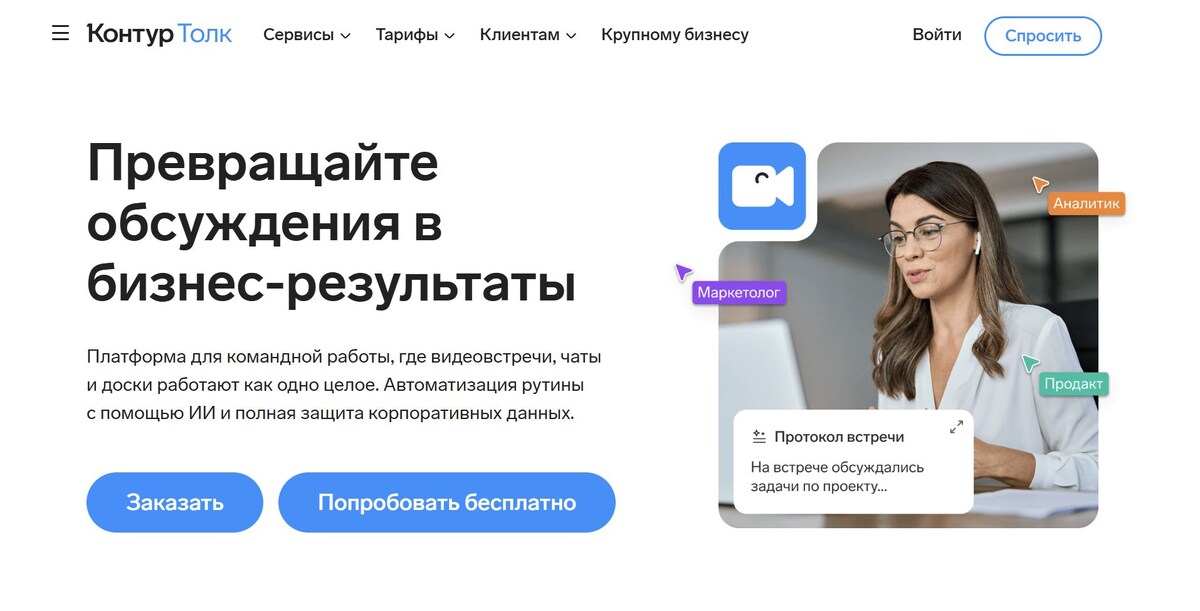The image size is (1200, 611).
Task: Click the orange cursor arrow above Аналитик
Action: point(1040,184)
